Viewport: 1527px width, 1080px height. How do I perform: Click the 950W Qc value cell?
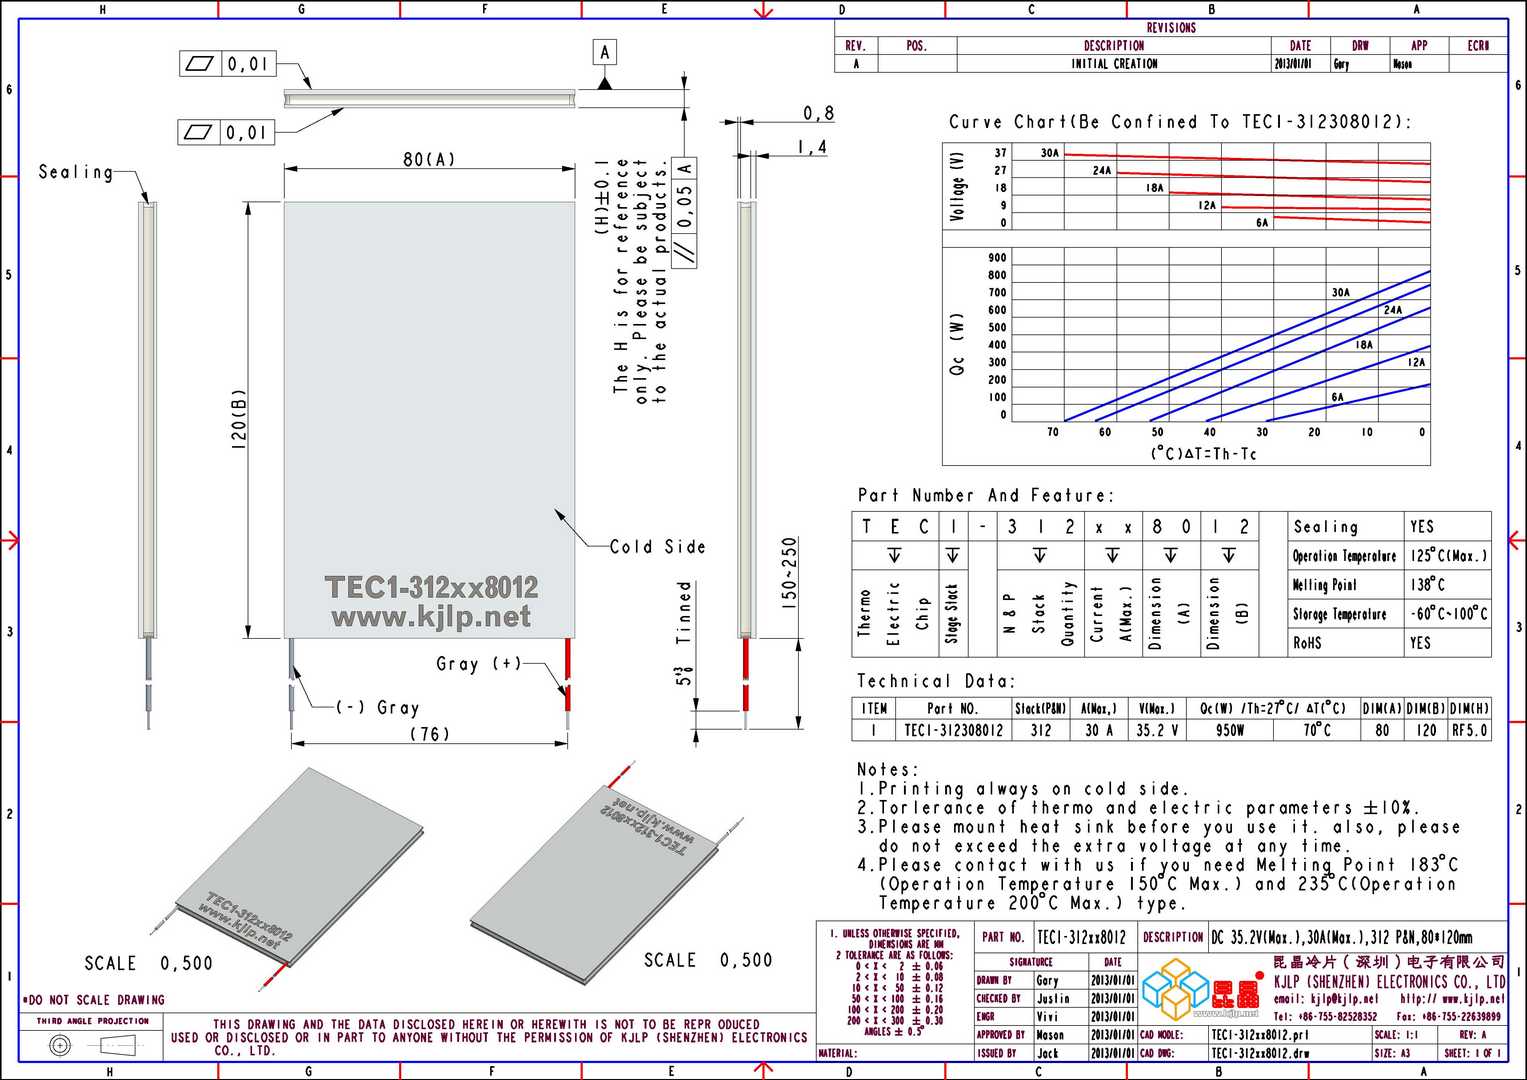pos(1230,730)
